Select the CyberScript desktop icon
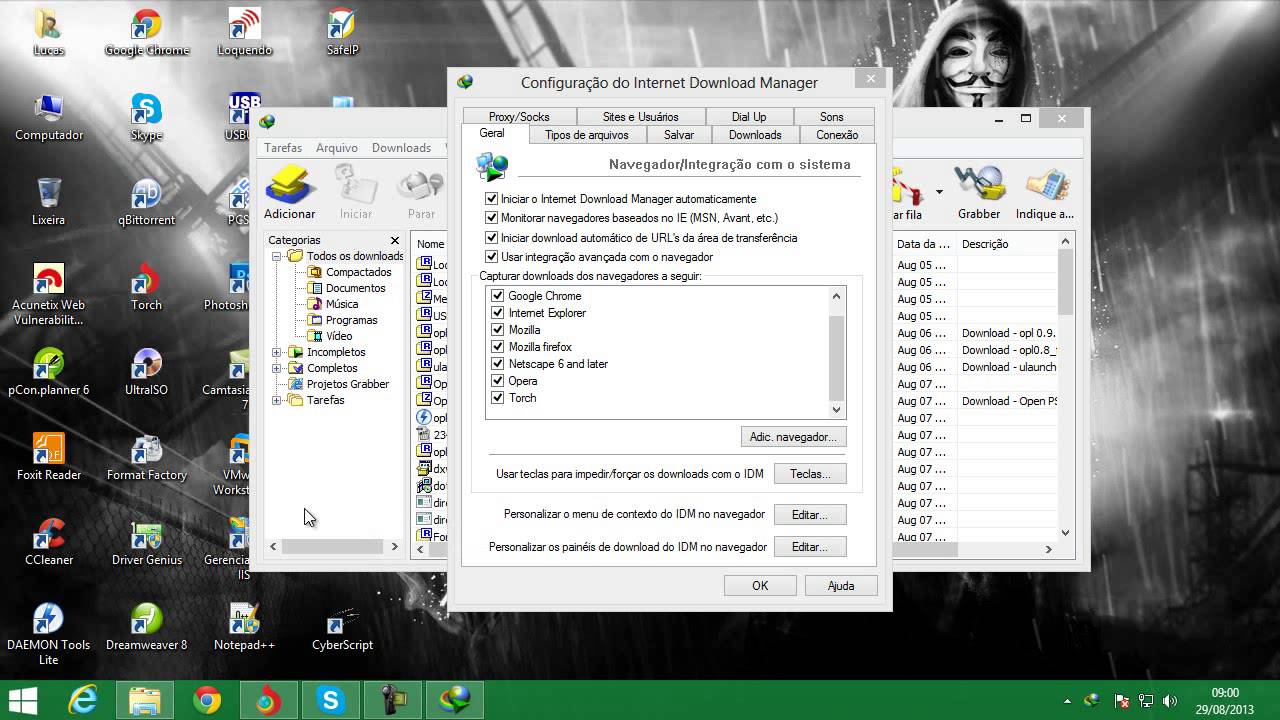The width and height of the screenshot is (1280, 720). pyautogui.click(x=342, y=628)
